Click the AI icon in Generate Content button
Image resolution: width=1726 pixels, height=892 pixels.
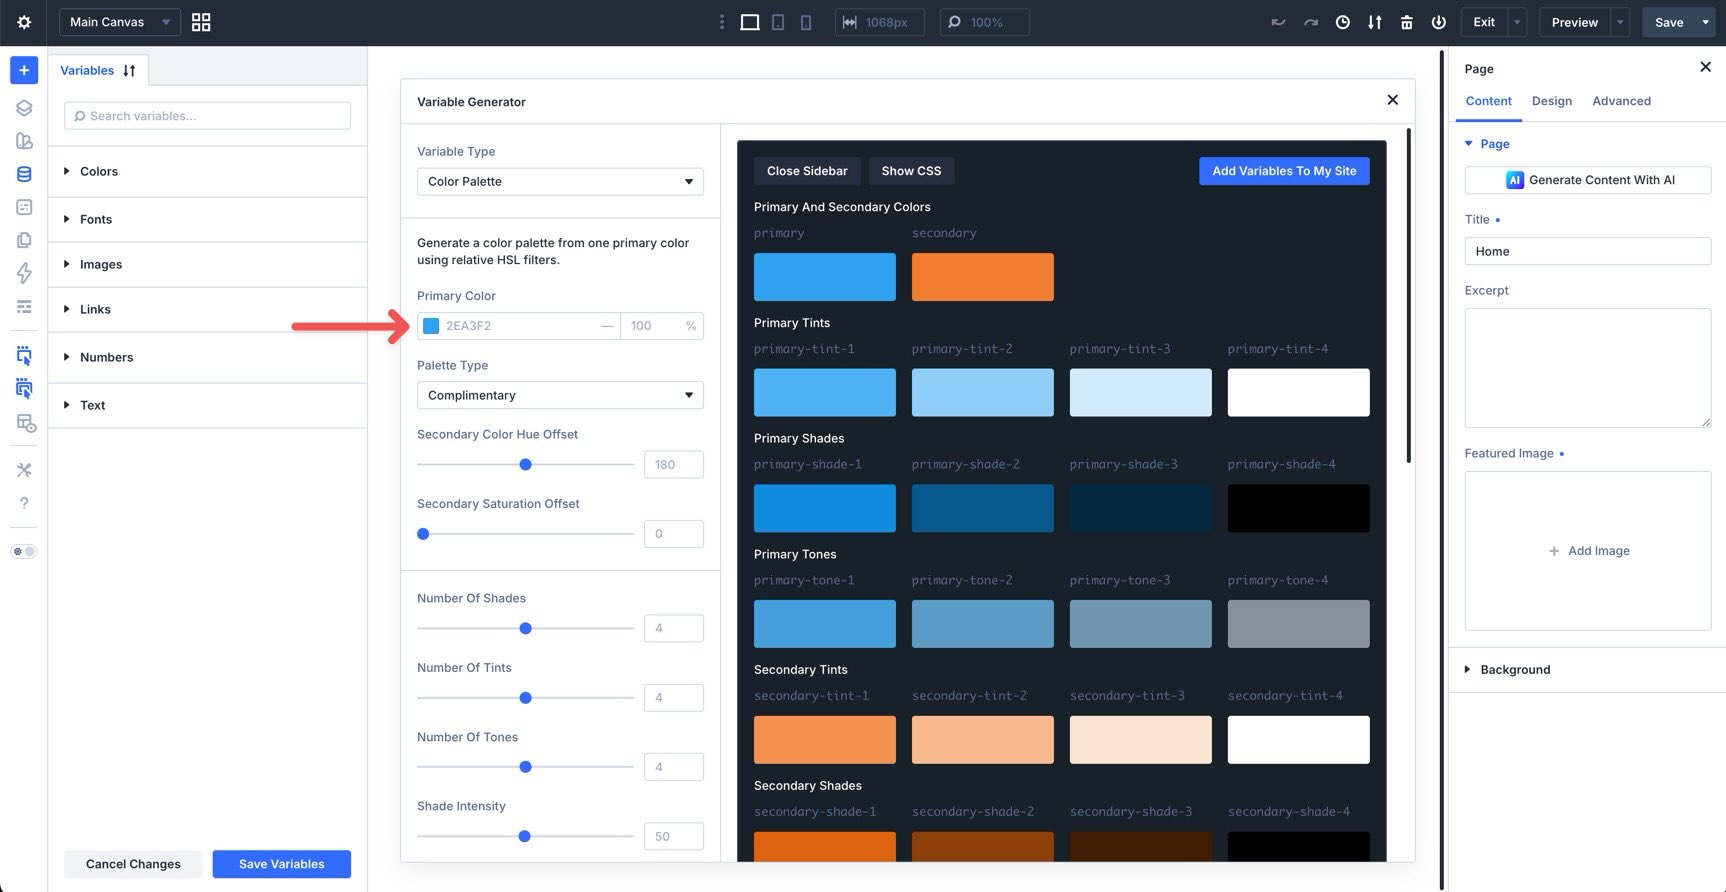(x=1514, y=180)
